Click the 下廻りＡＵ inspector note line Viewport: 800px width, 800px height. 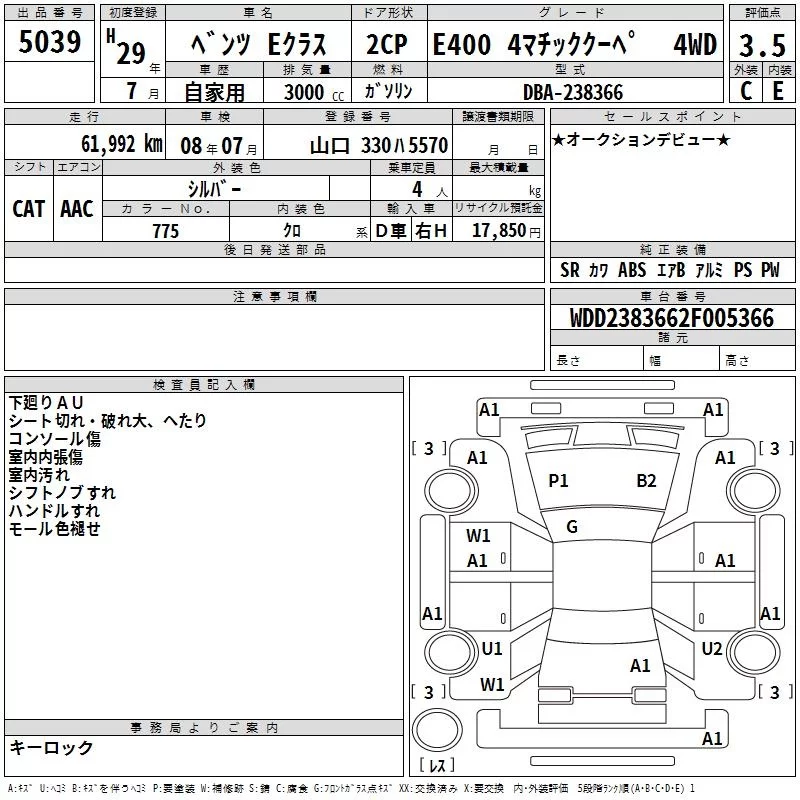47,402
